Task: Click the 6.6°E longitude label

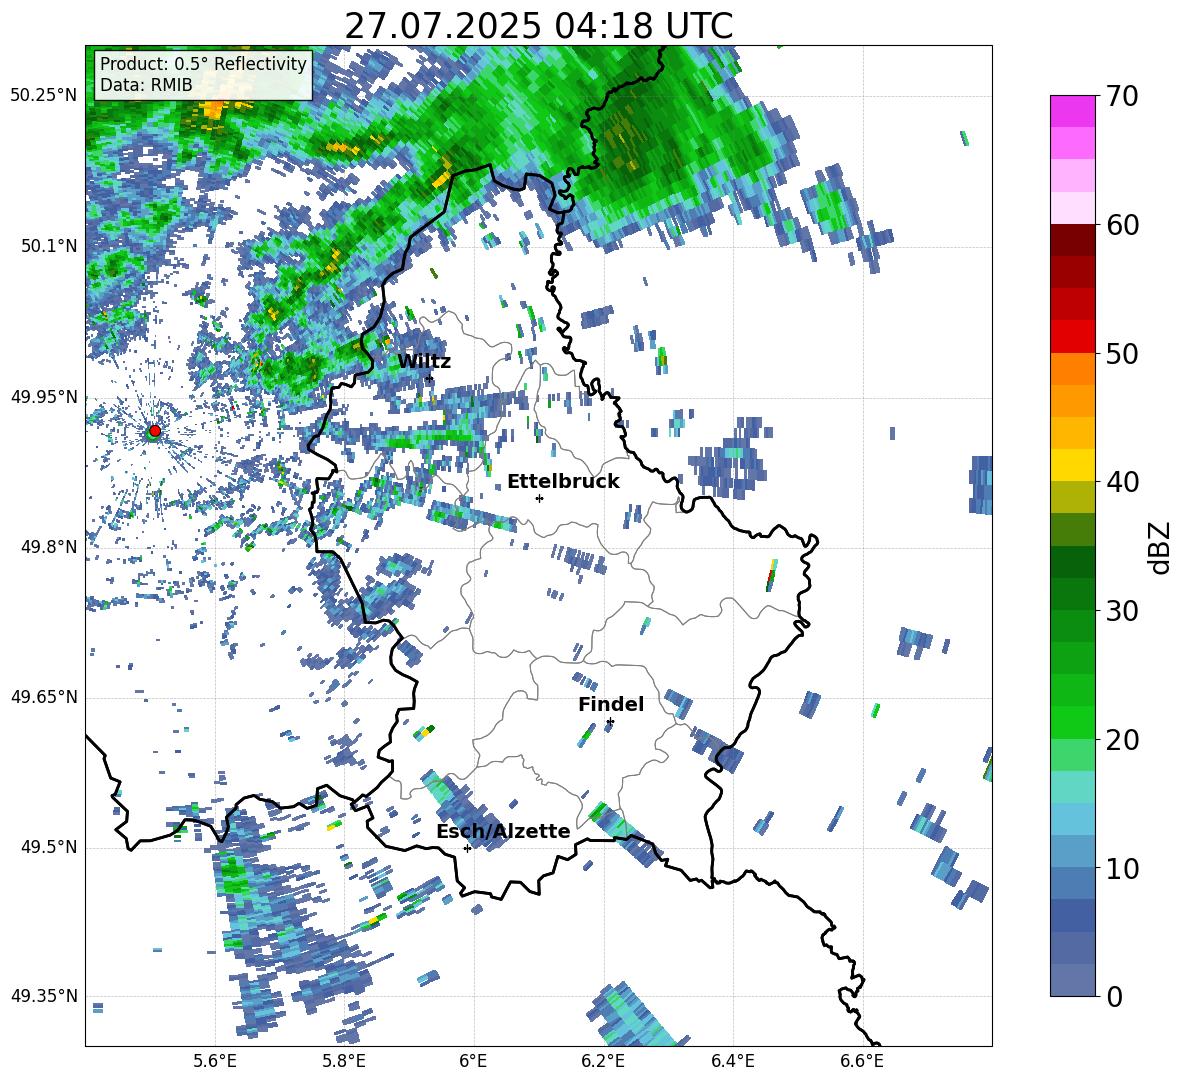Action: tap(862, 1061)
